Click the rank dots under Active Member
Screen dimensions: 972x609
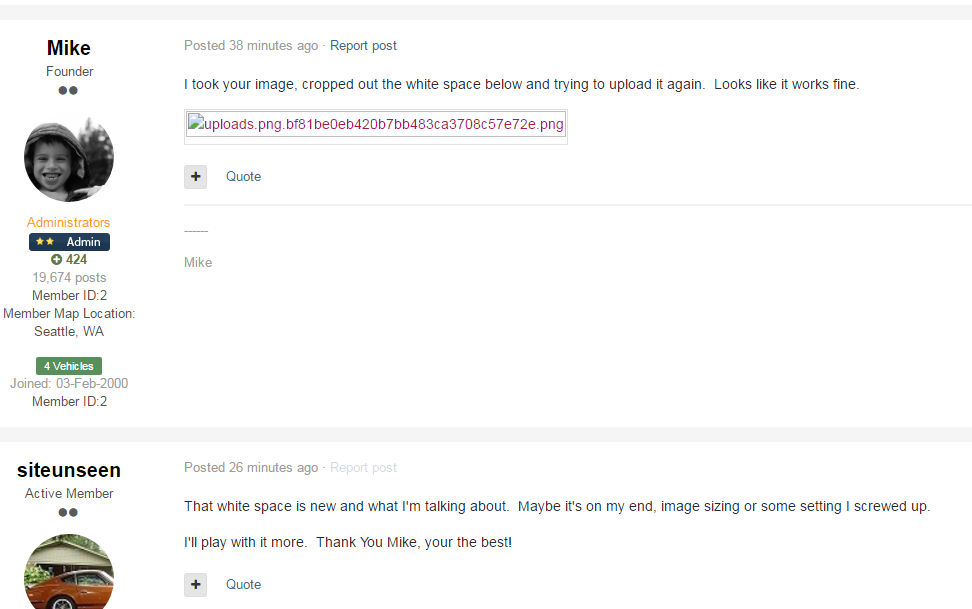coord(68,512)
